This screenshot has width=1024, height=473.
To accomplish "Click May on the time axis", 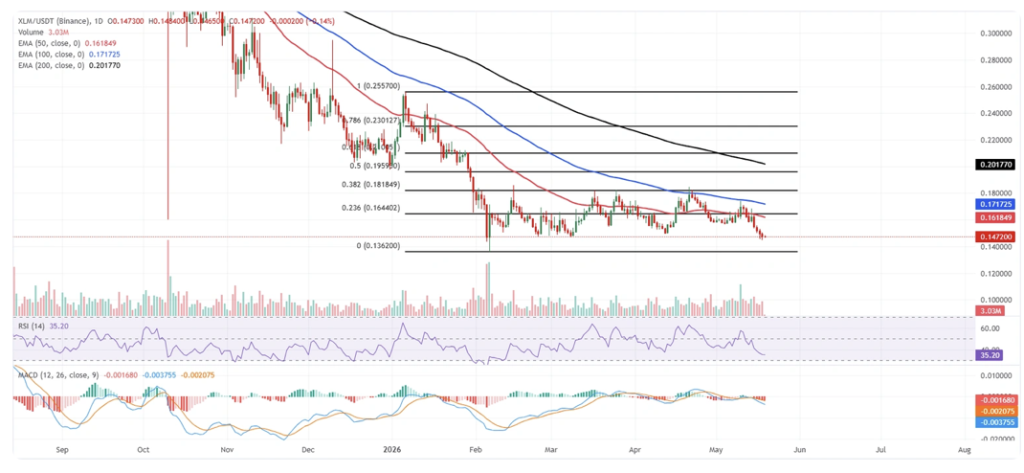I will [x=716, y=450].
